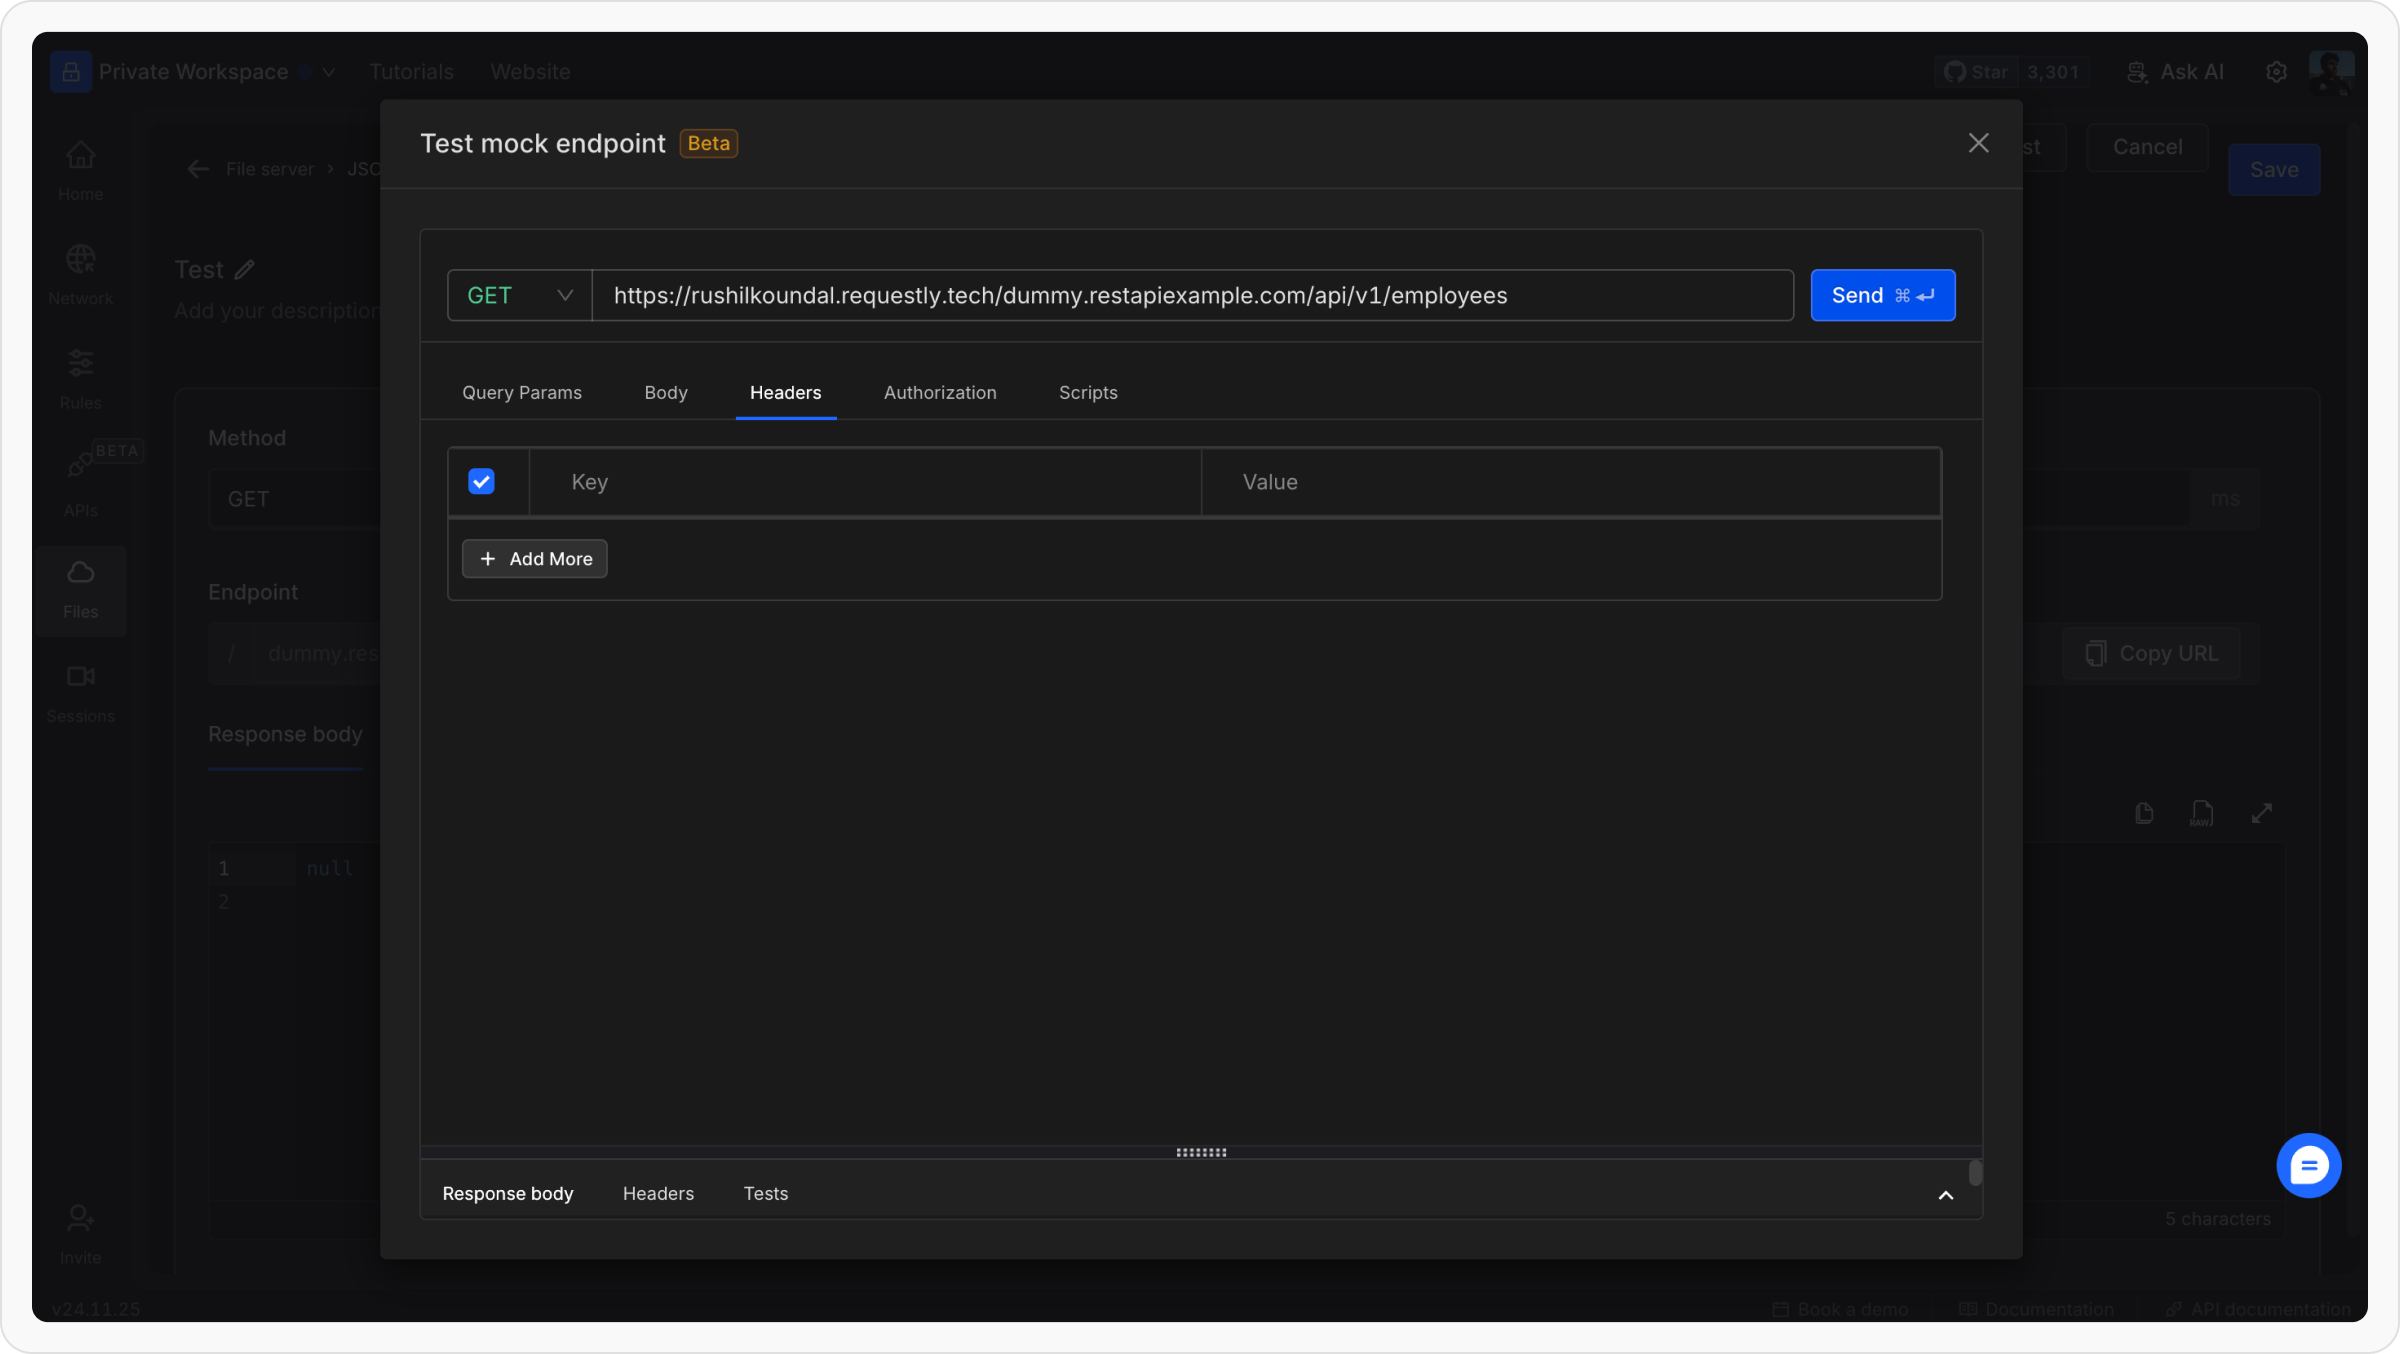The image size is (2400, 1354).
Task: Uncheck the header row checkbox
Action: click(481, 482)
